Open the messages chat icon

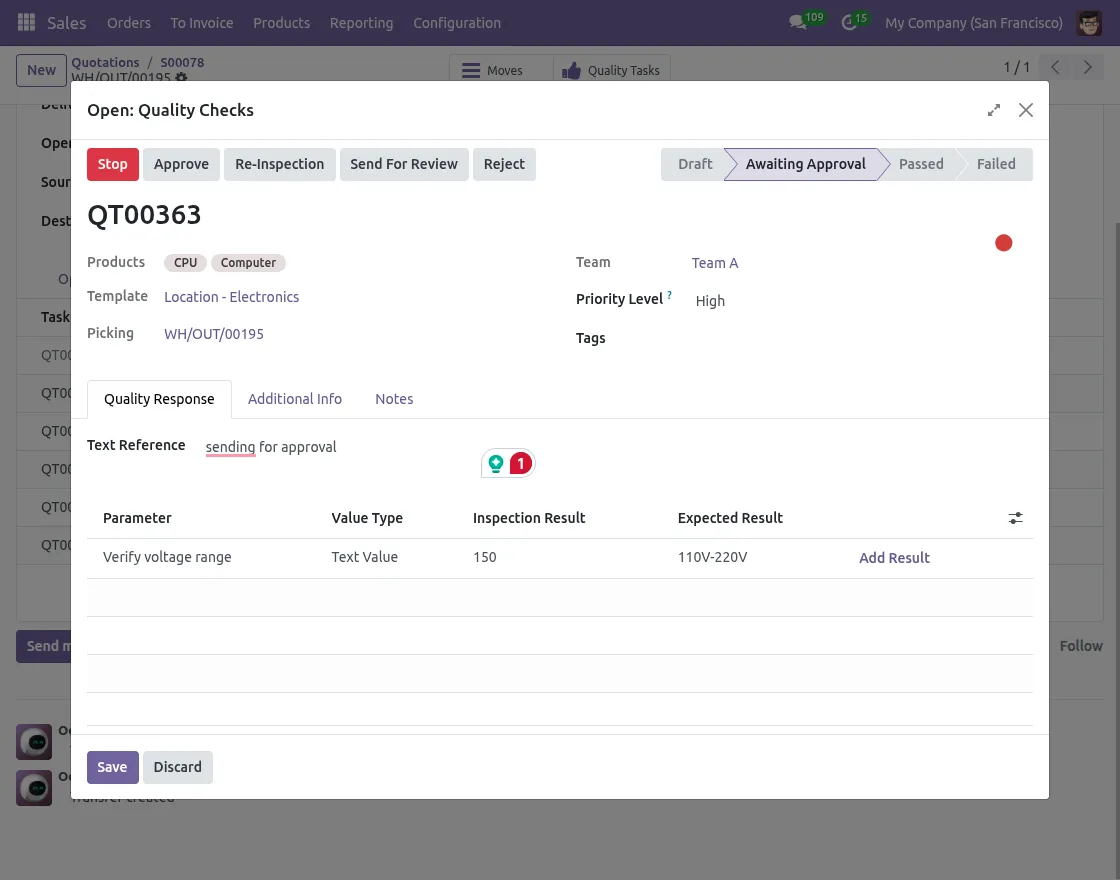tap(797, 22)
